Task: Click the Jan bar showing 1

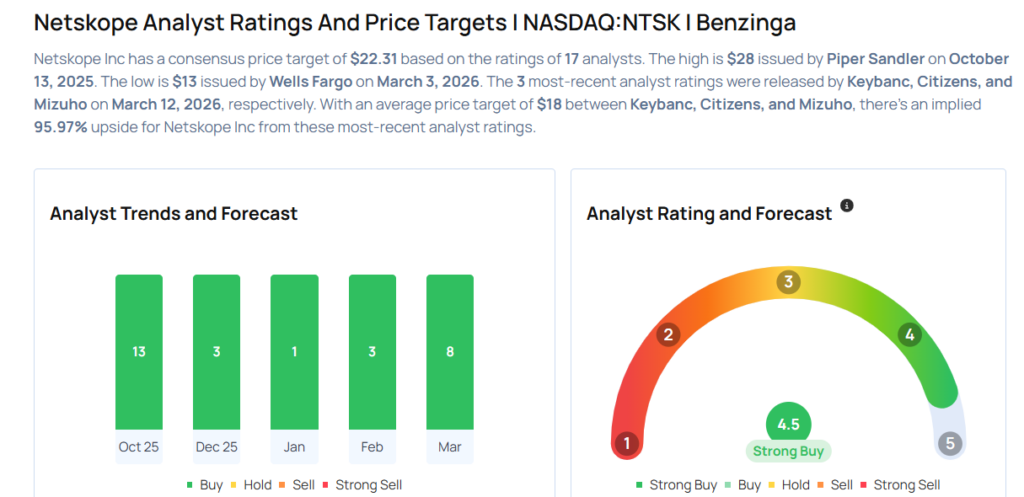Action: pyautogui.click(x=294, y=352)
